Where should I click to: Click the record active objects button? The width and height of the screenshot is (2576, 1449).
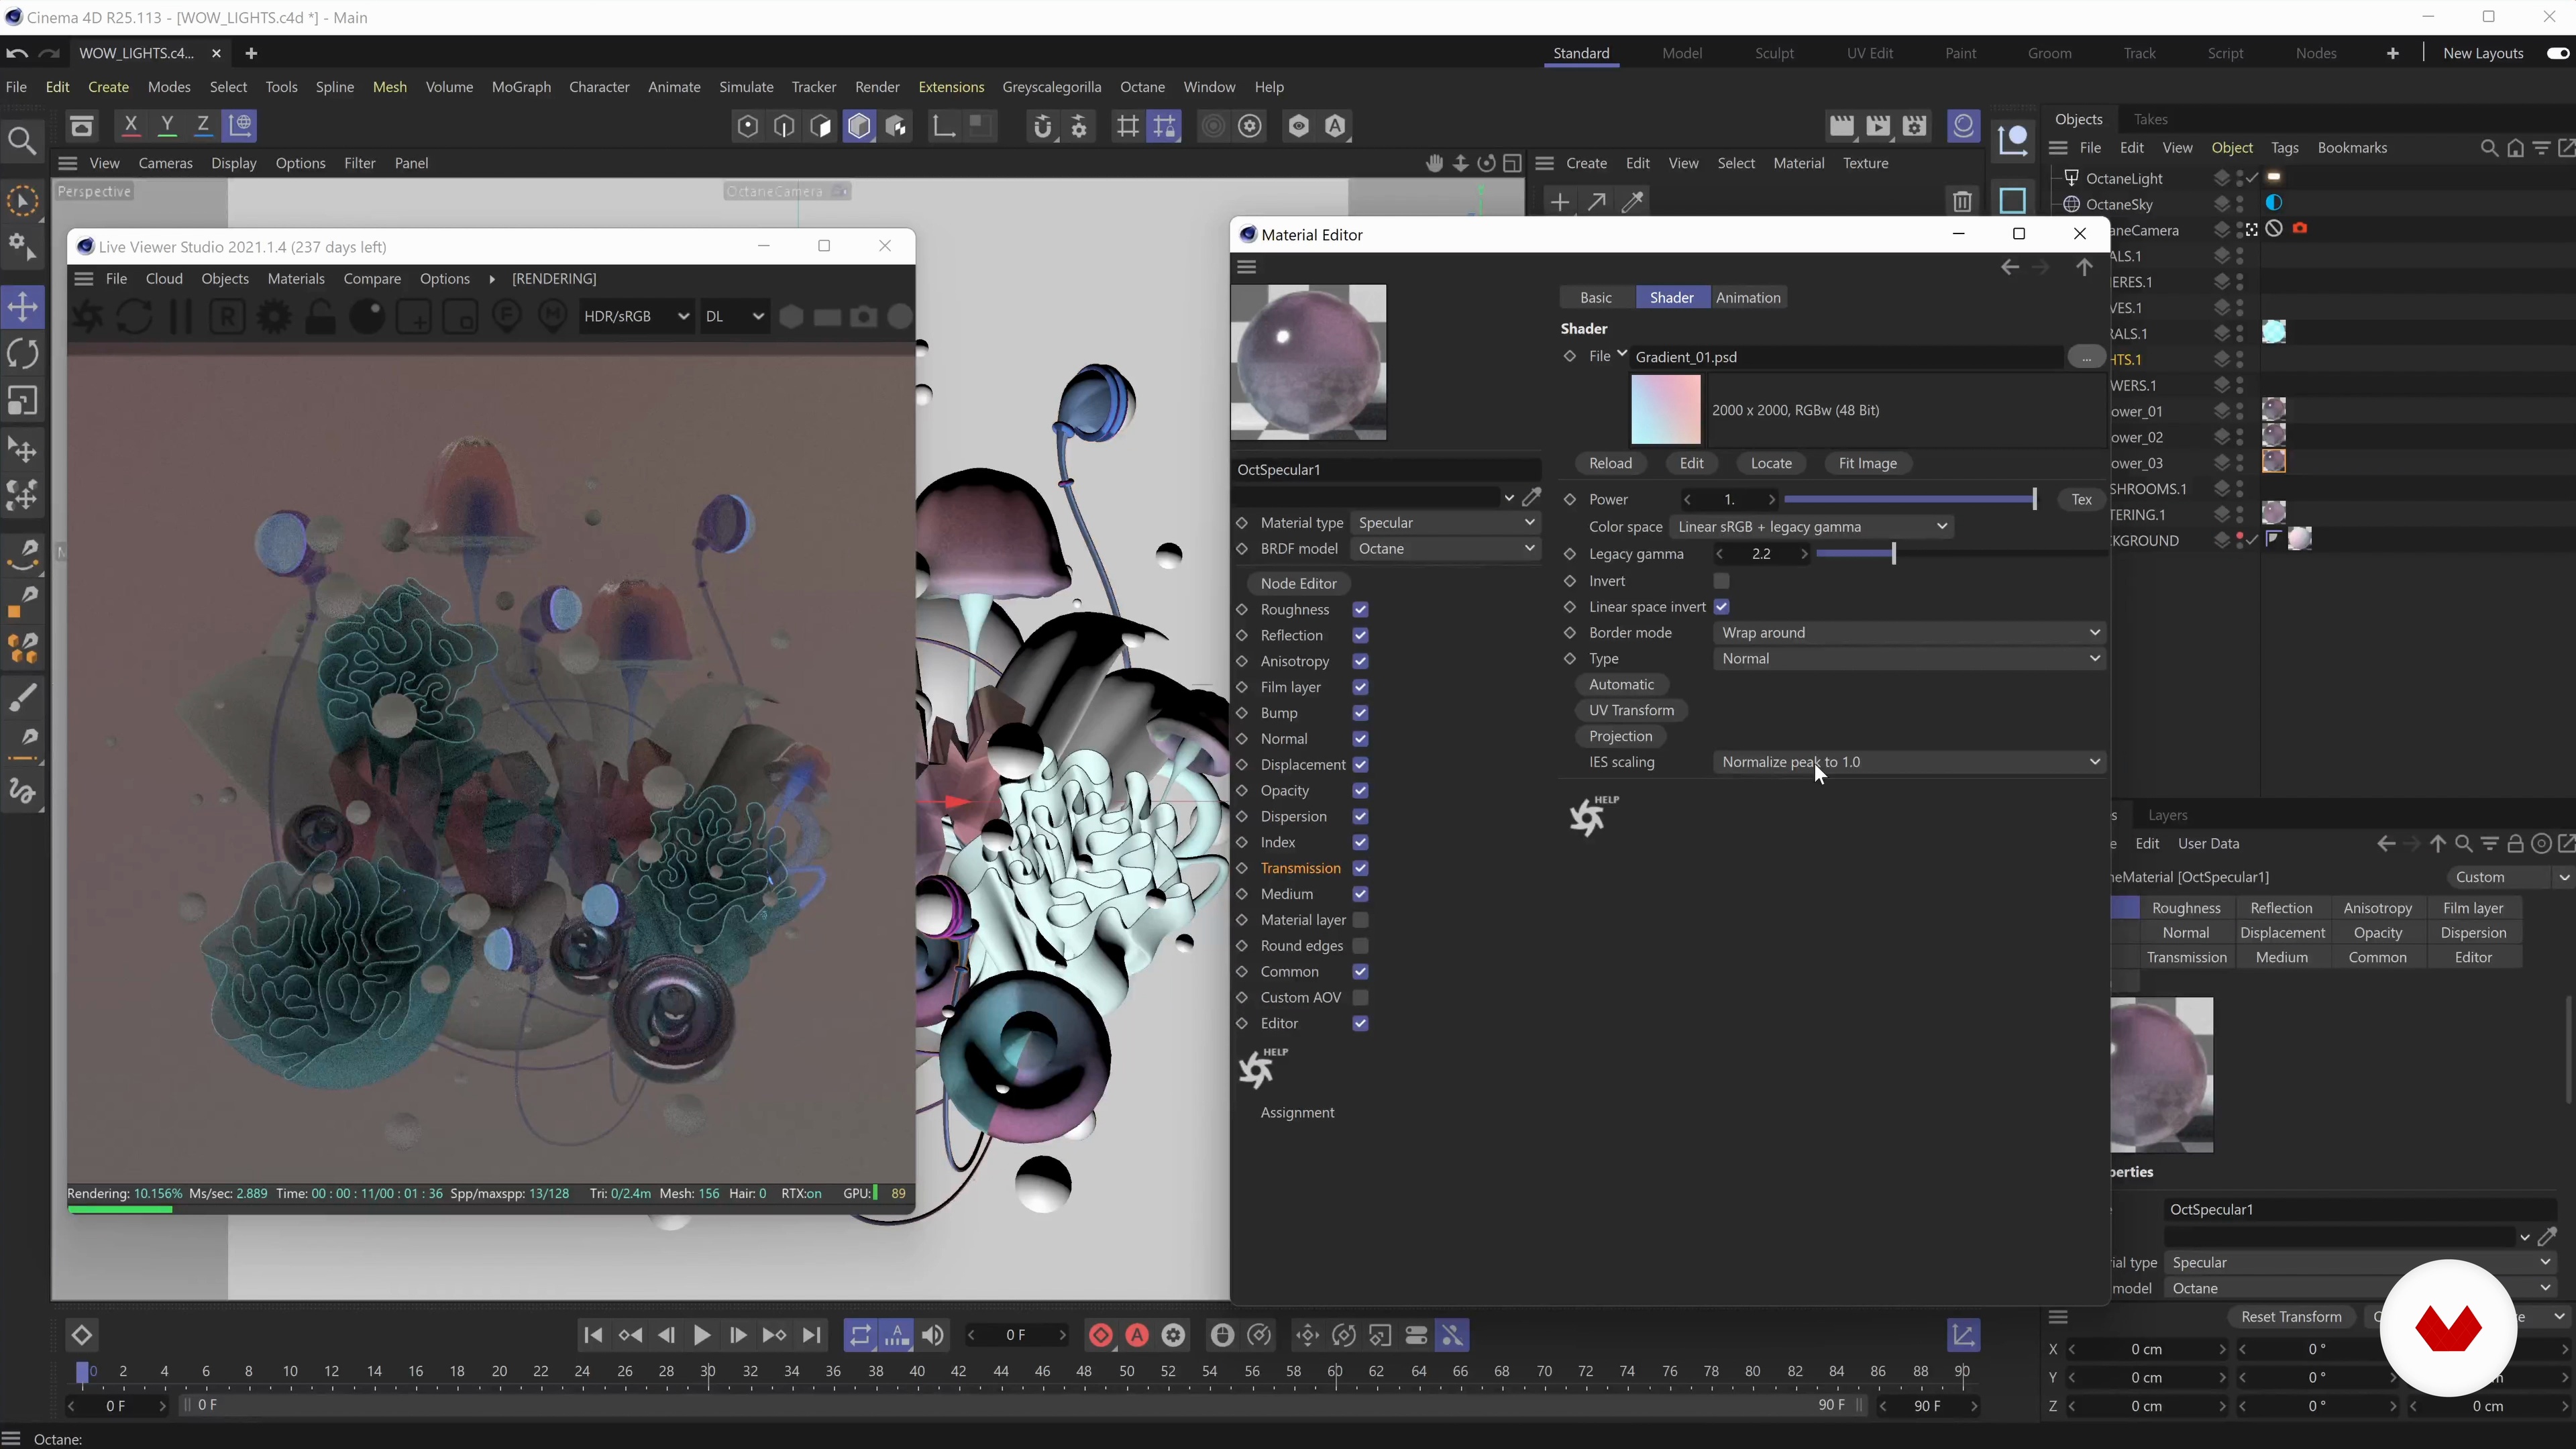[1101, 1336]
